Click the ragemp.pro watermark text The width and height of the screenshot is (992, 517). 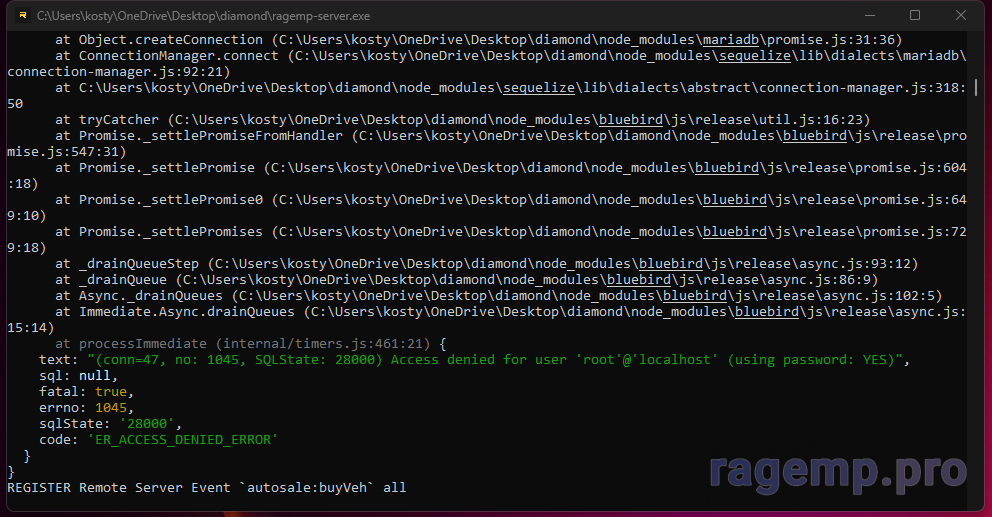[x=838, y=470]
